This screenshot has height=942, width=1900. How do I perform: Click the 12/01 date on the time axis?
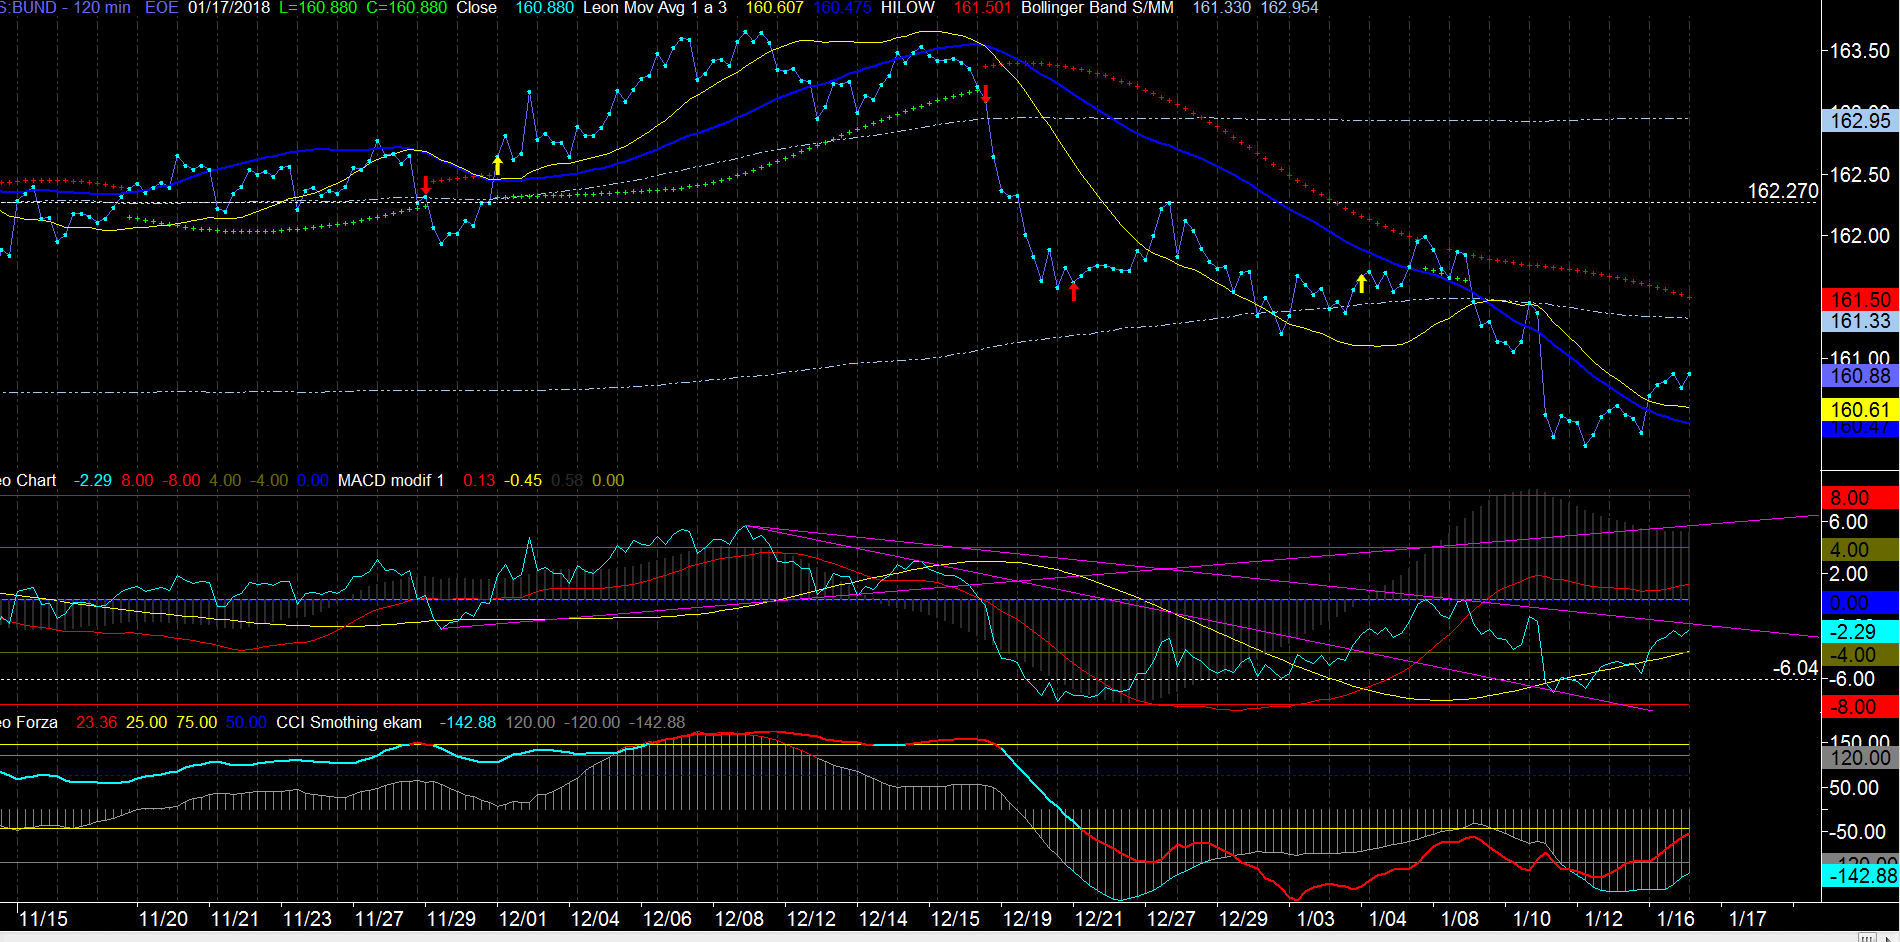[523, 919]
